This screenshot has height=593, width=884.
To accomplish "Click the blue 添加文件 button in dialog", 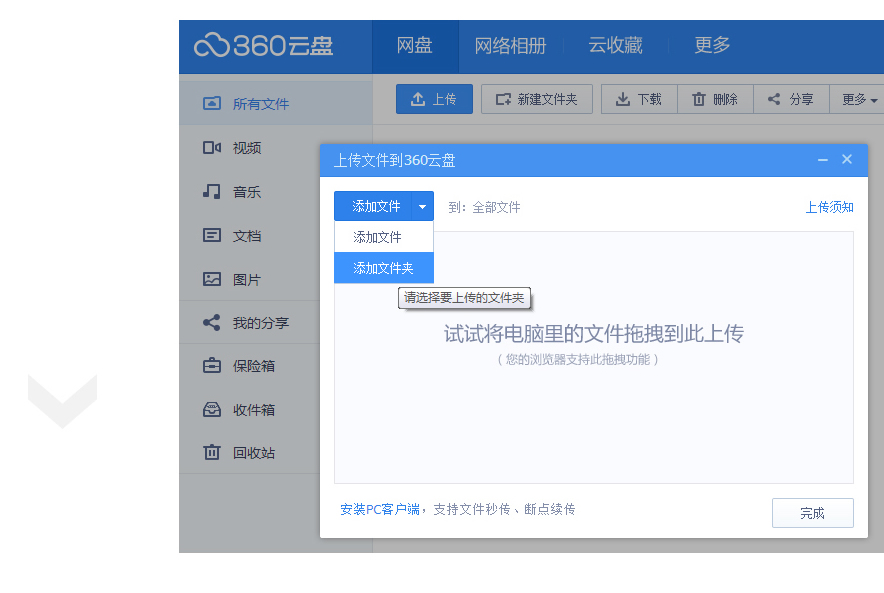I will (x=373, y=206).
